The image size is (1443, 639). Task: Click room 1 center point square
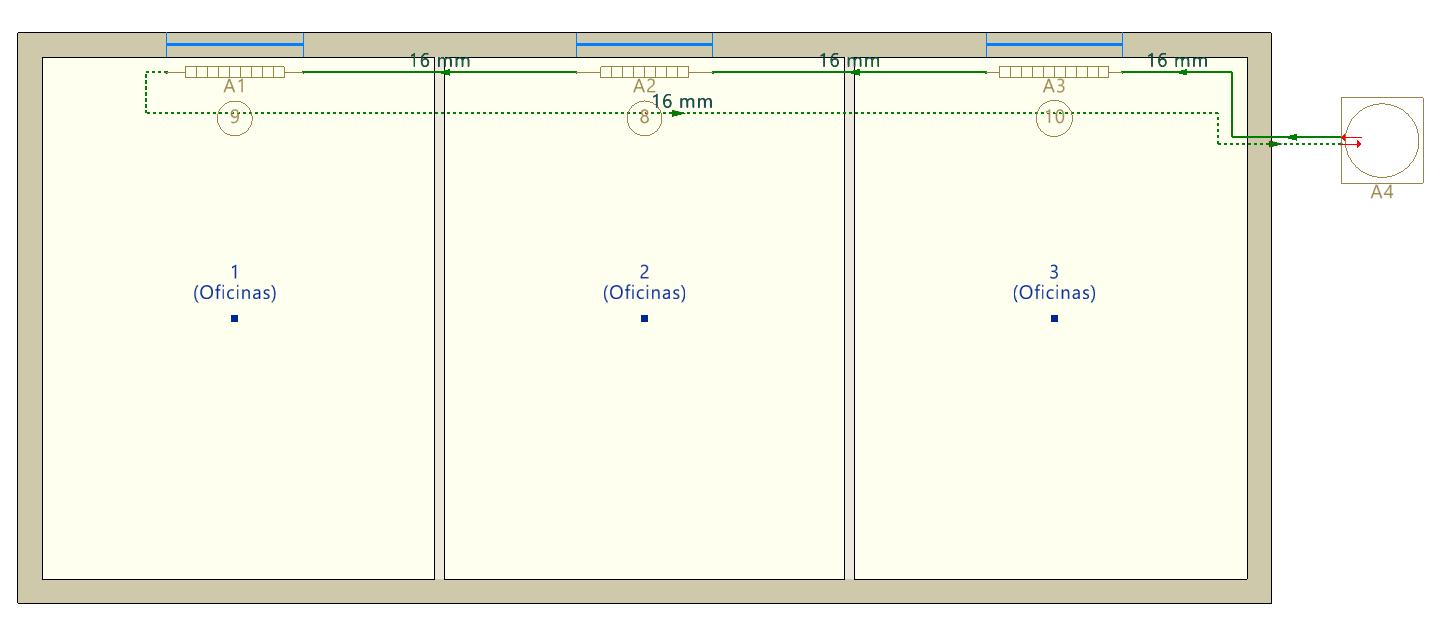[x=234, y=318]
